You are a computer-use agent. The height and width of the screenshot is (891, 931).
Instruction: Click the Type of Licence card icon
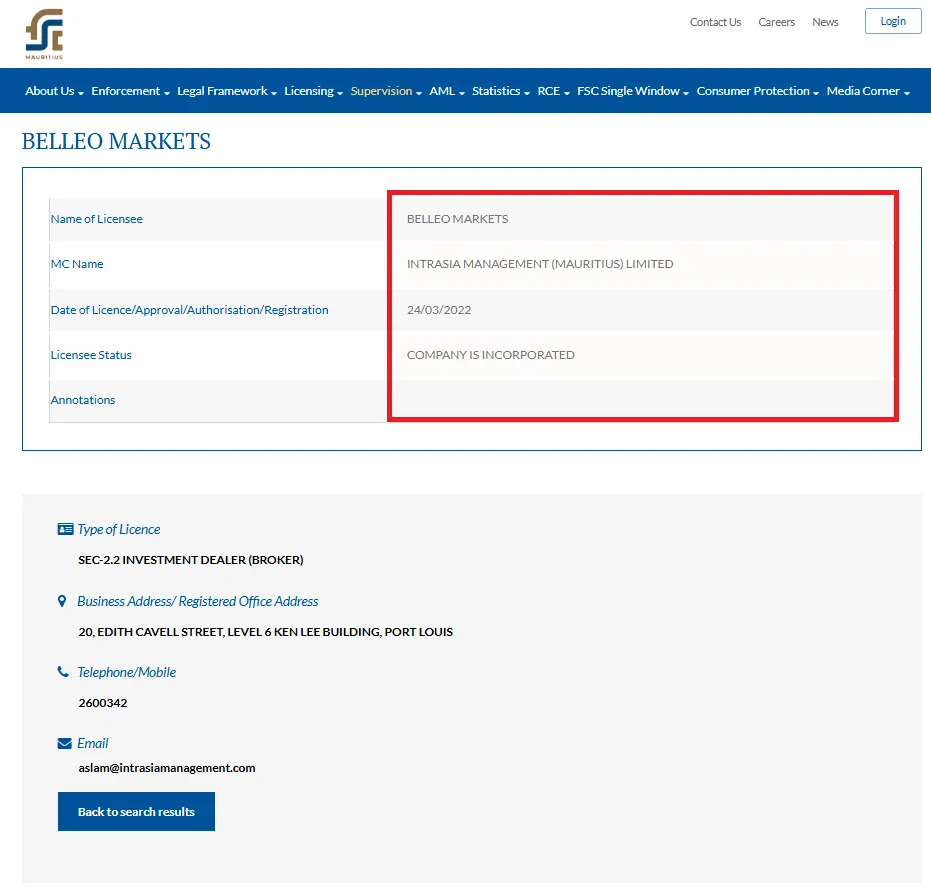click(65, 529)
